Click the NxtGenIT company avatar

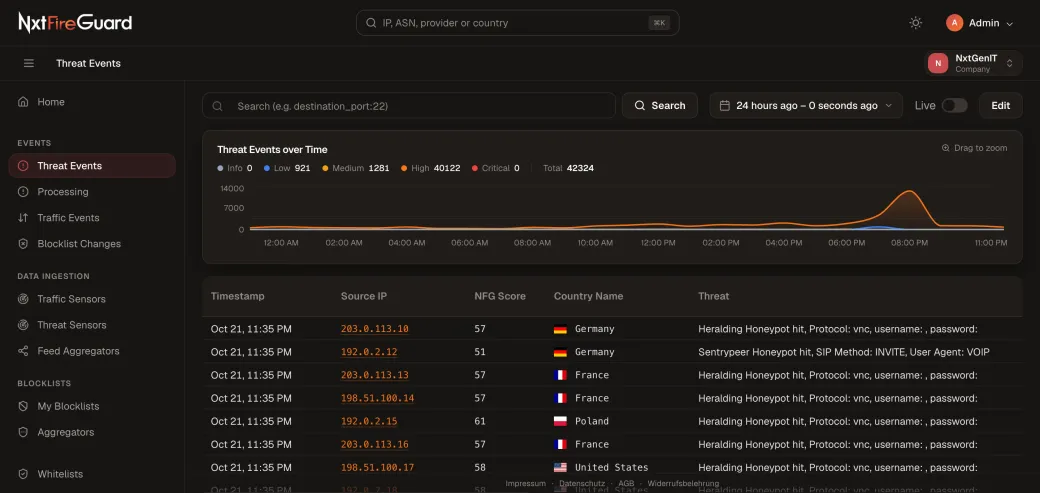938,63
